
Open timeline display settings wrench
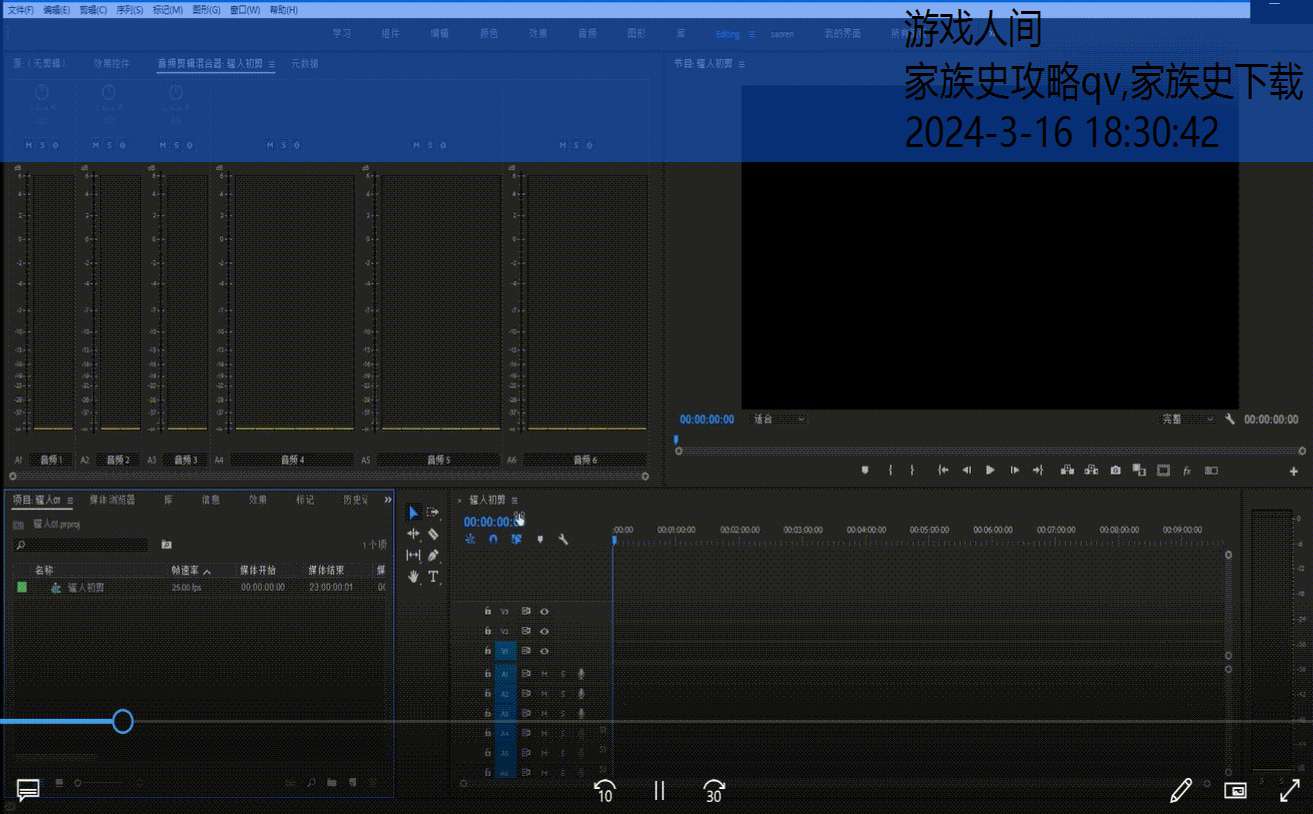click(563, 539)
